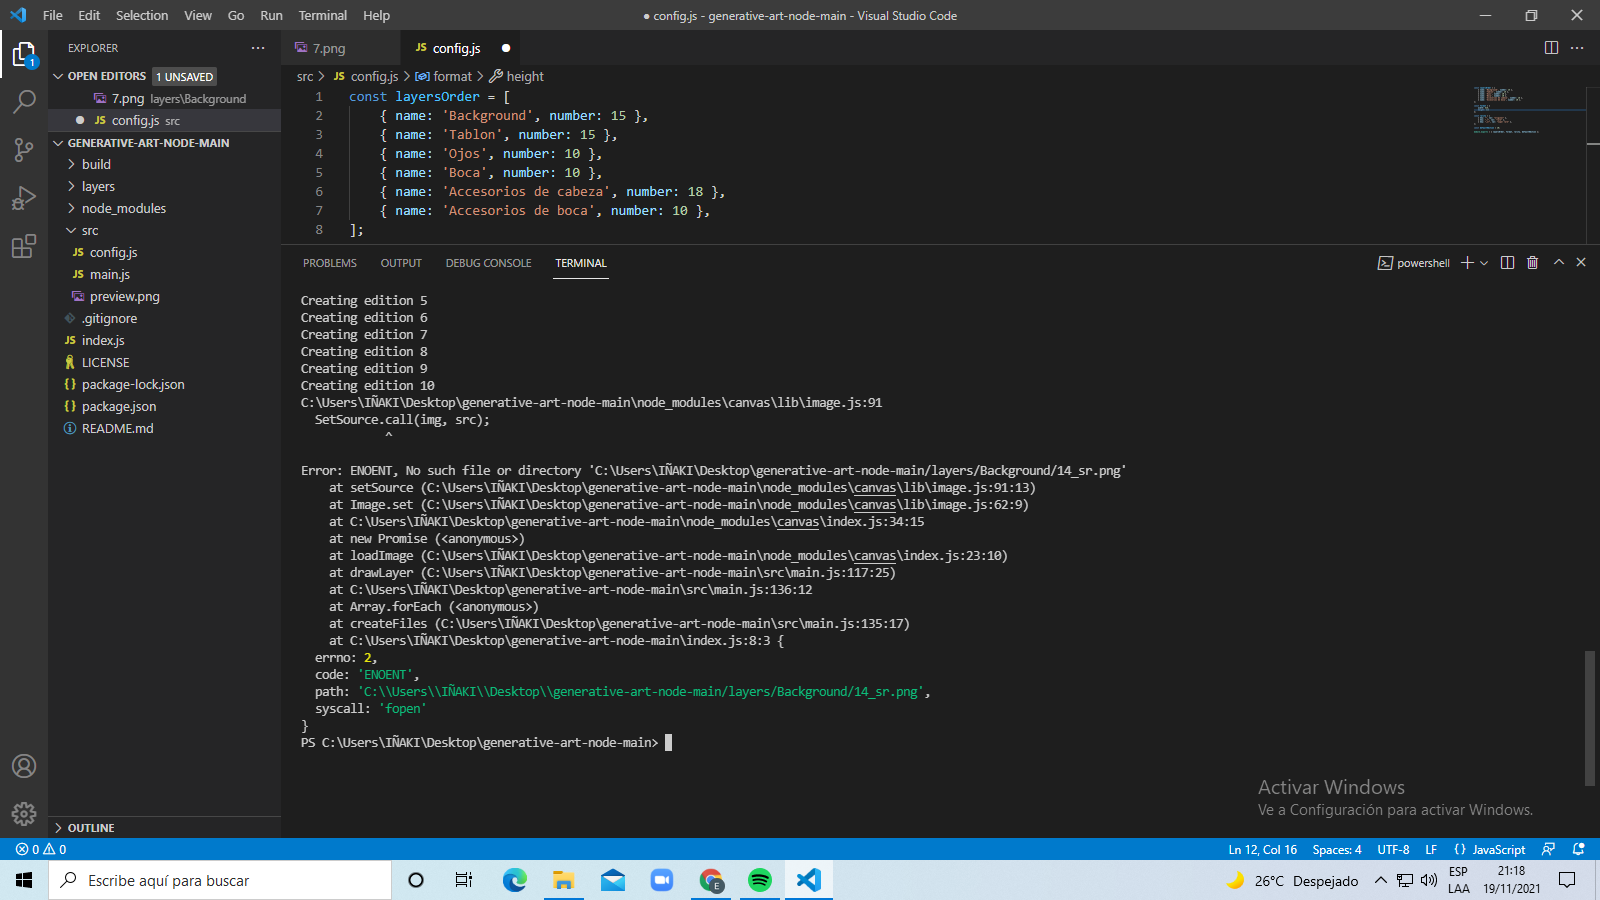Kill the active PowerShell terminal

[1533, 262]
